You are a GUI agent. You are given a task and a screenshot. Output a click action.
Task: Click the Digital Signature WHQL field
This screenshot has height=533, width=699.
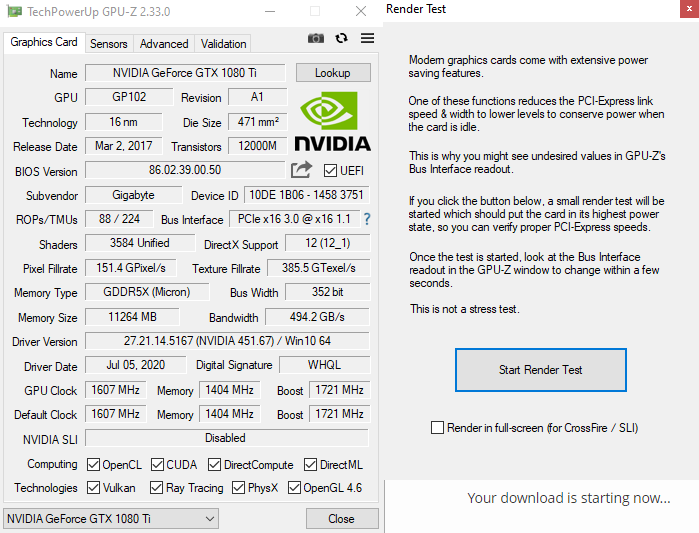(325, 365)
